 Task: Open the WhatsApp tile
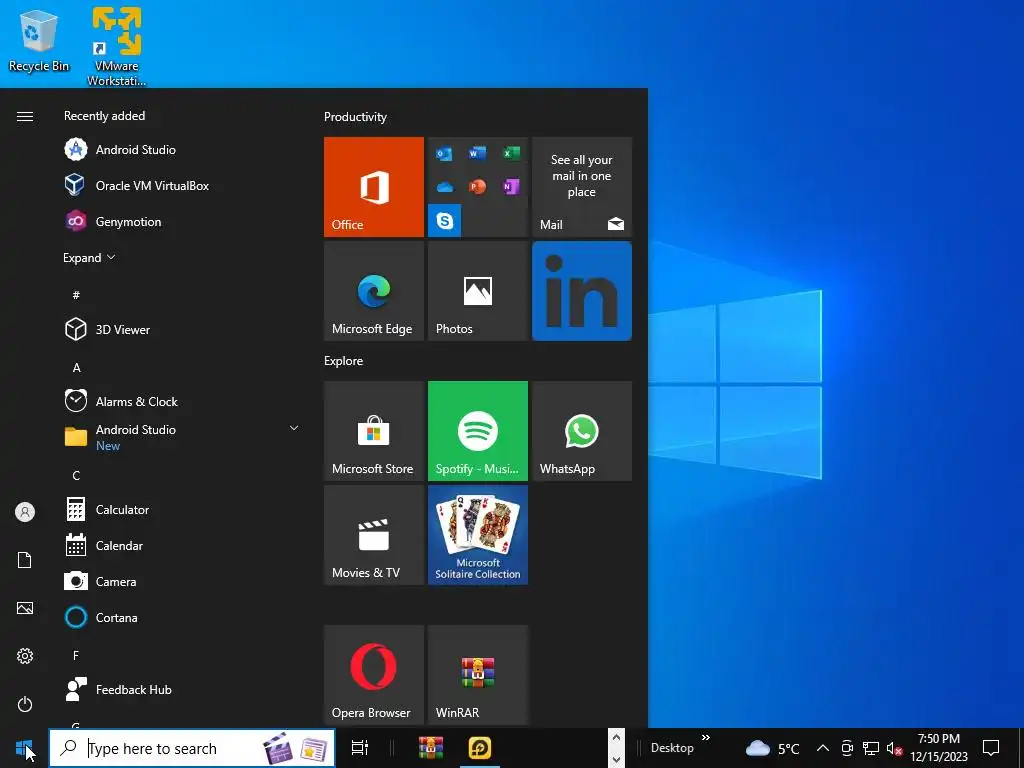point(582,431)
